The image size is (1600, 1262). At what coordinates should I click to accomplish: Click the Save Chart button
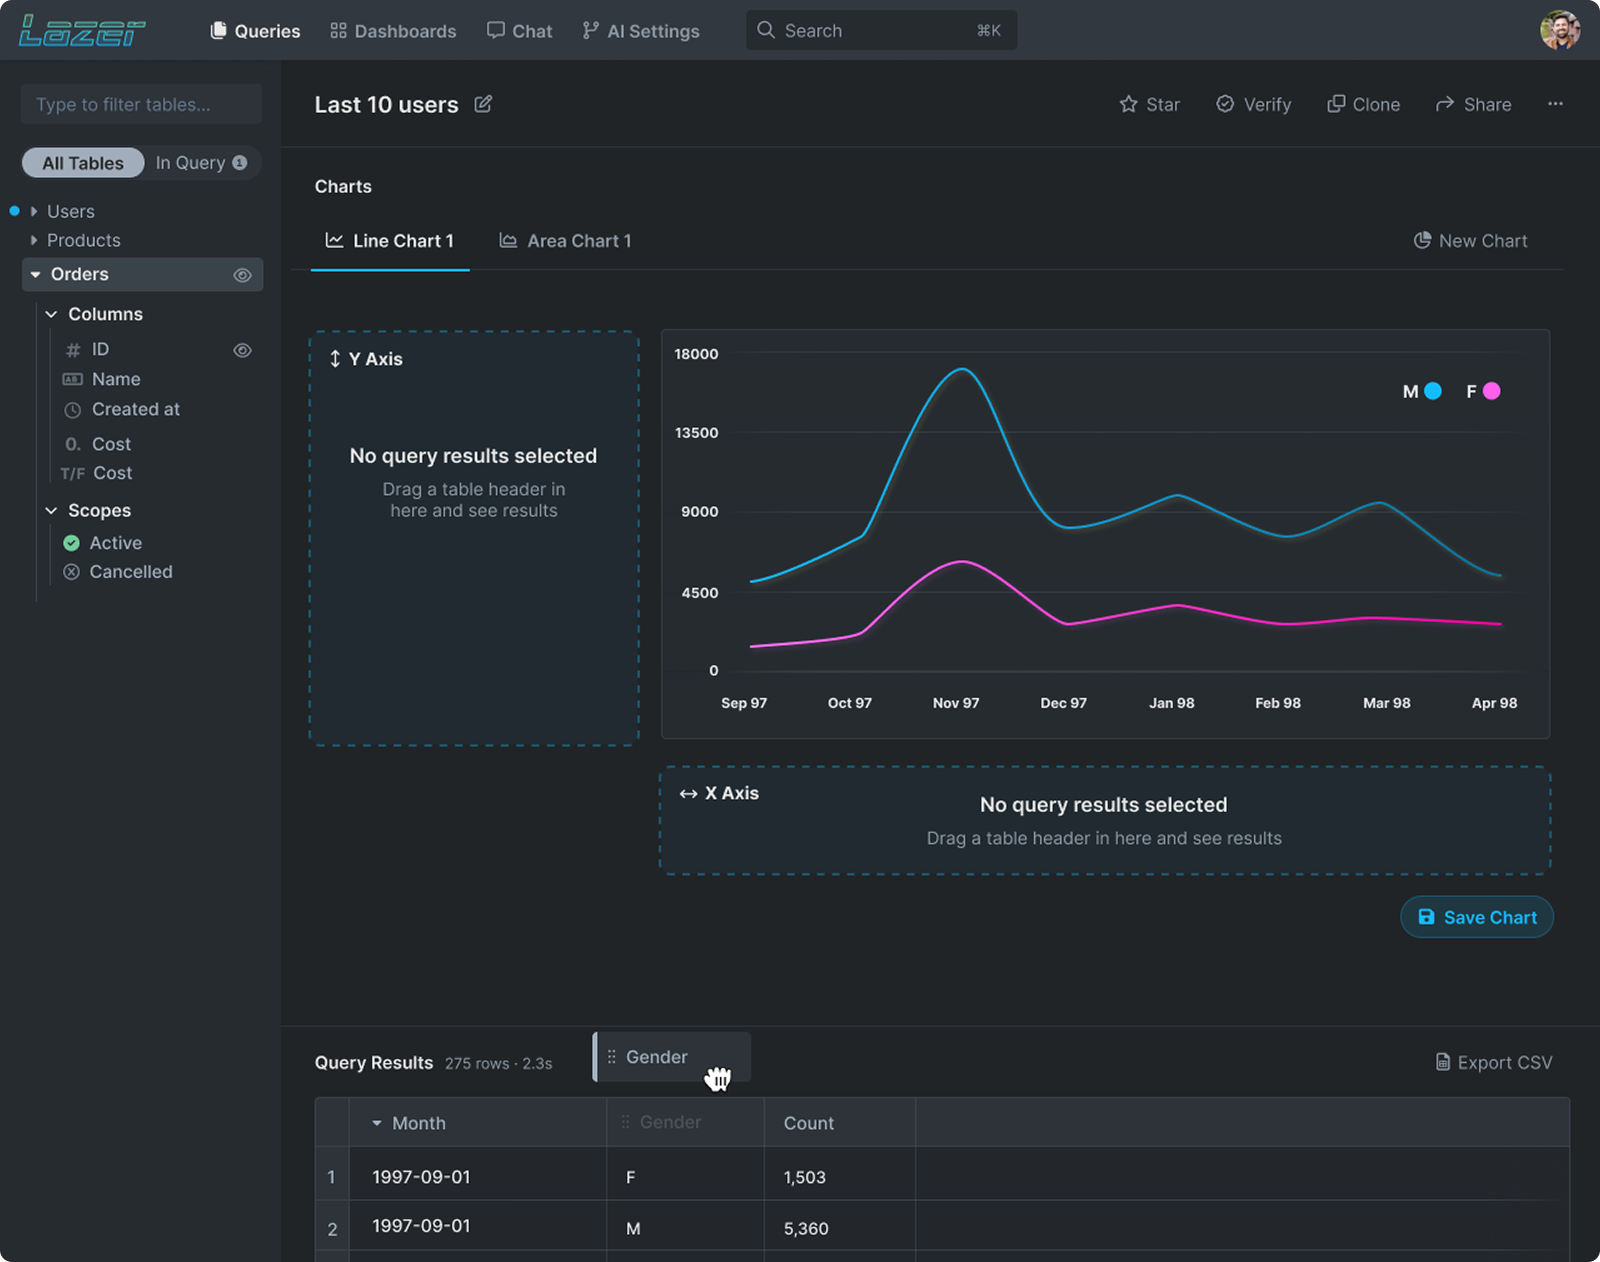(x=1476, y=917)
